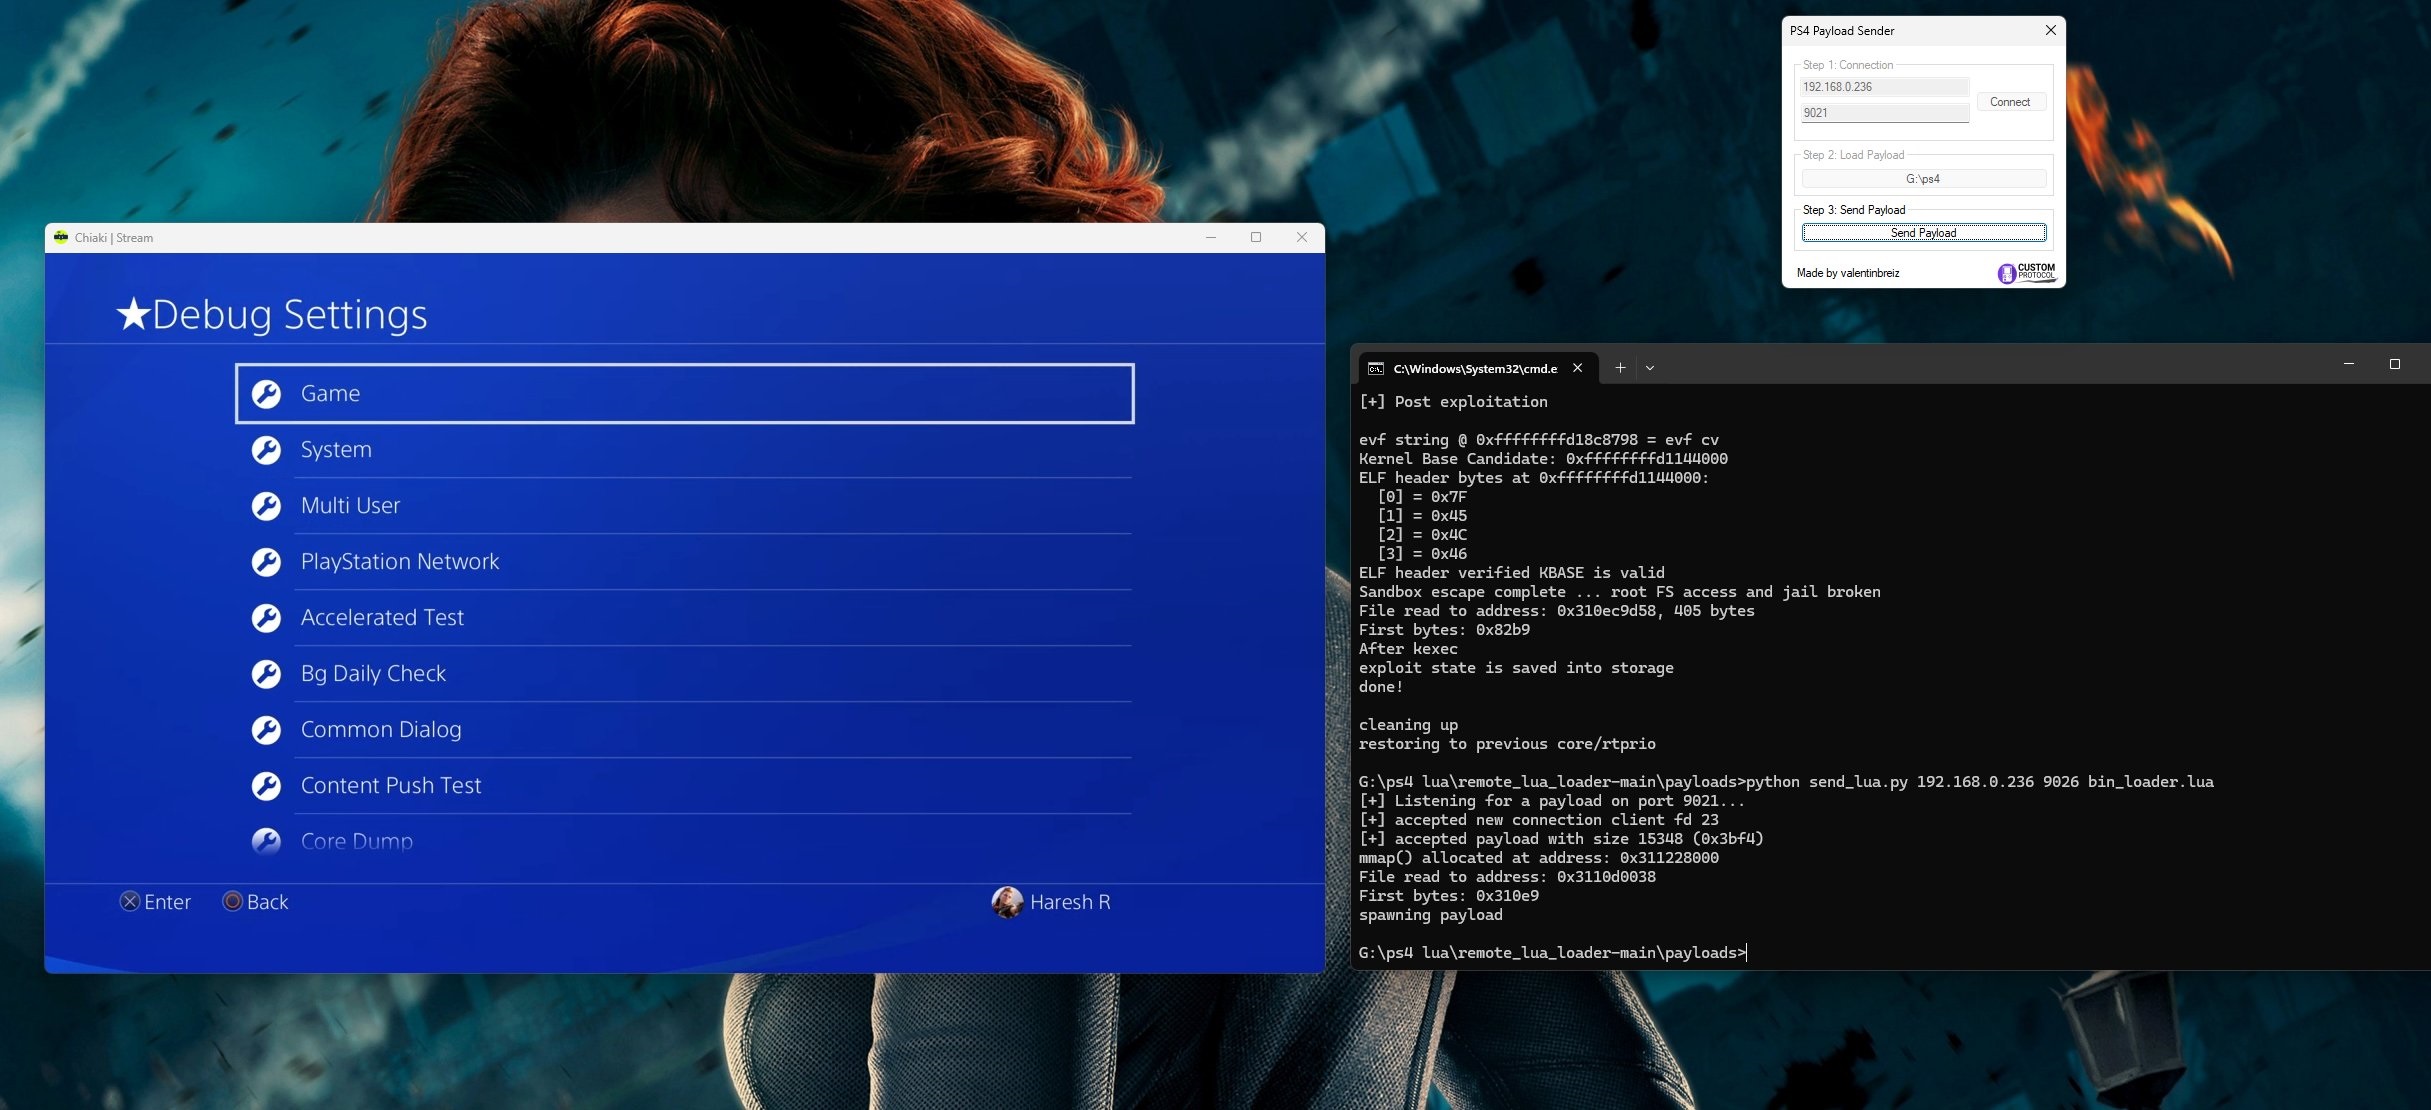Click the wrench icon beside Multi User

click(x=266, y=506)
